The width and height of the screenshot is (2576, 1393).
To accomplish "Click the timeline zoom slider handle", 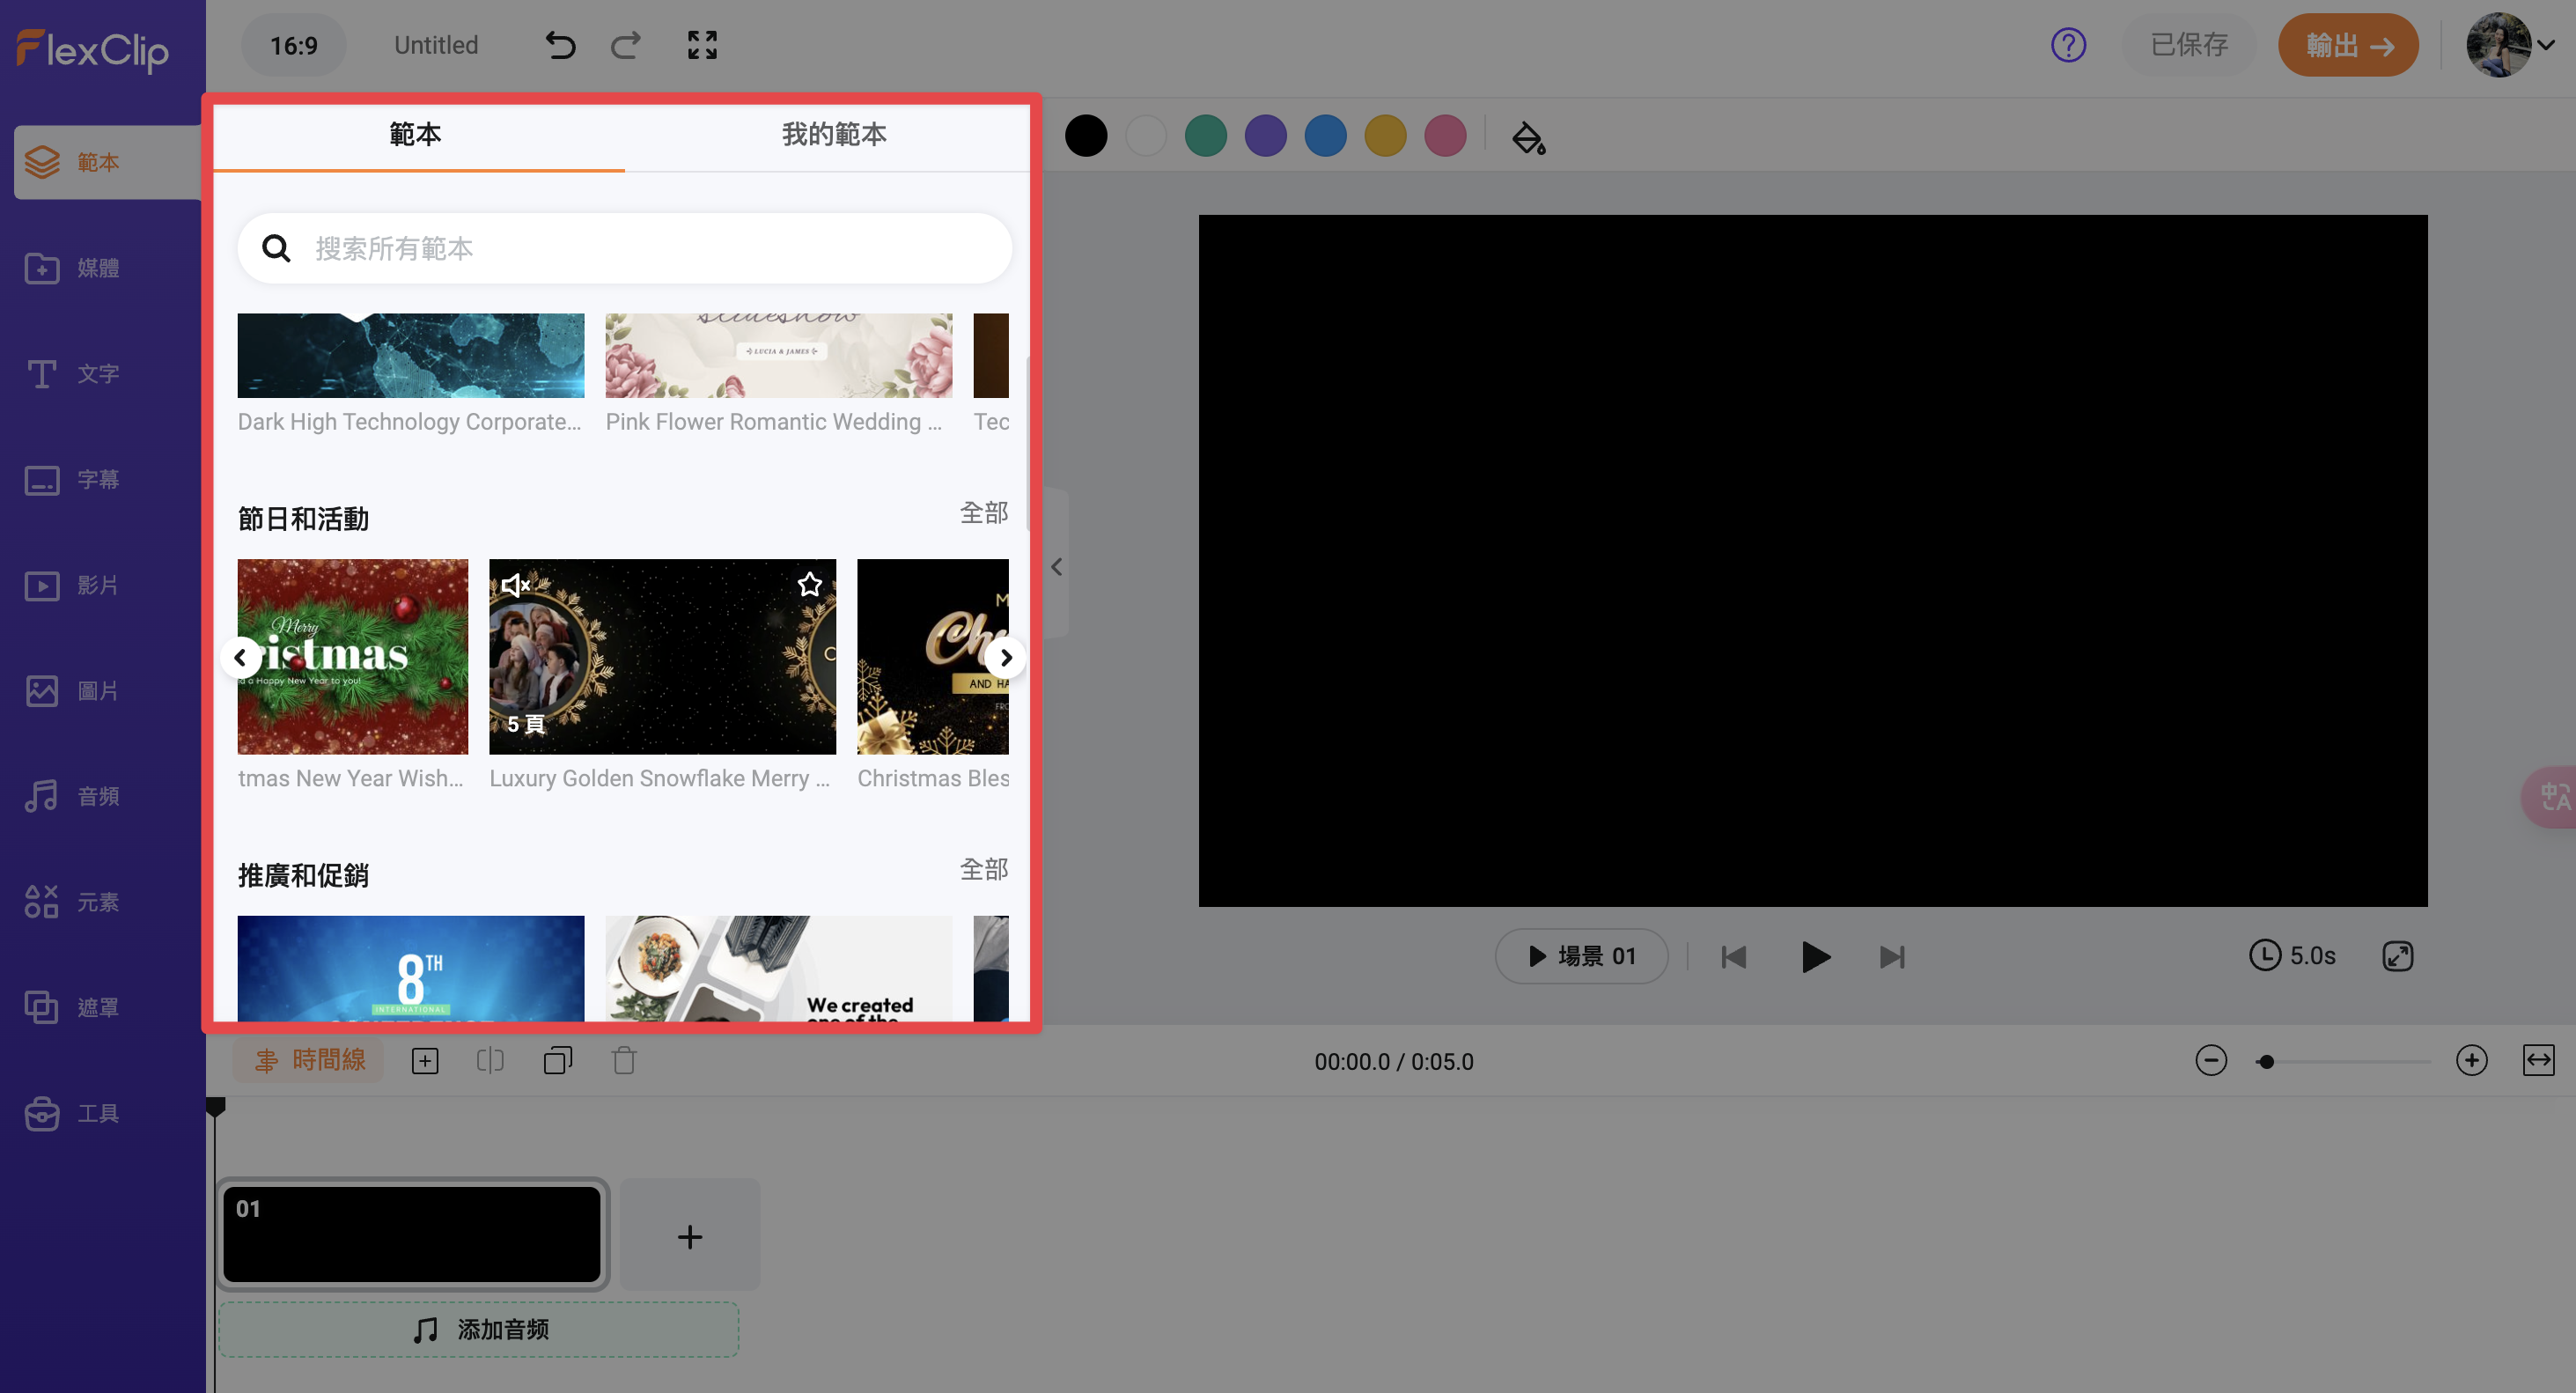I will coord(2266,1062).
